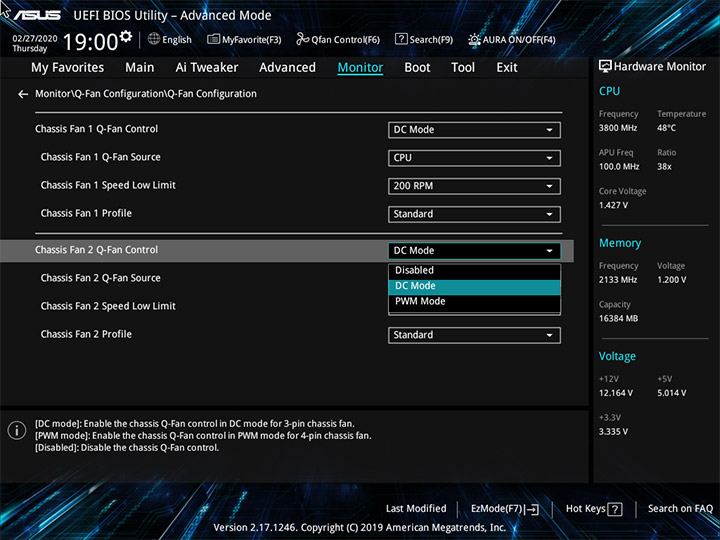Click the Last Modified link
The image size is (720, 540).
[x=416, y=509]
